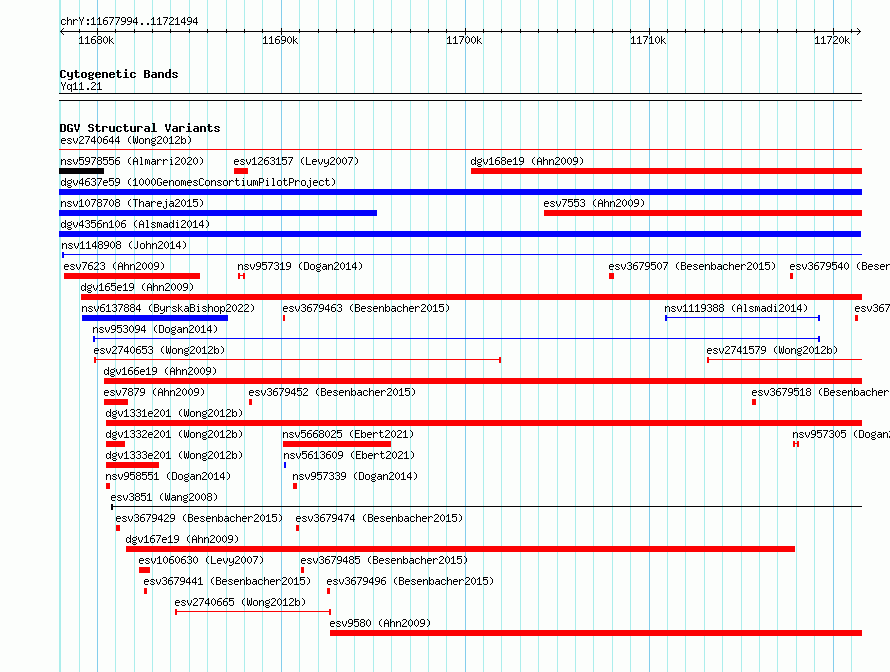This screenshot has width=890, height=672.
Task: Click the dgv1333e201 (Wong2012b) label
Action: click(x=174, y=455)
